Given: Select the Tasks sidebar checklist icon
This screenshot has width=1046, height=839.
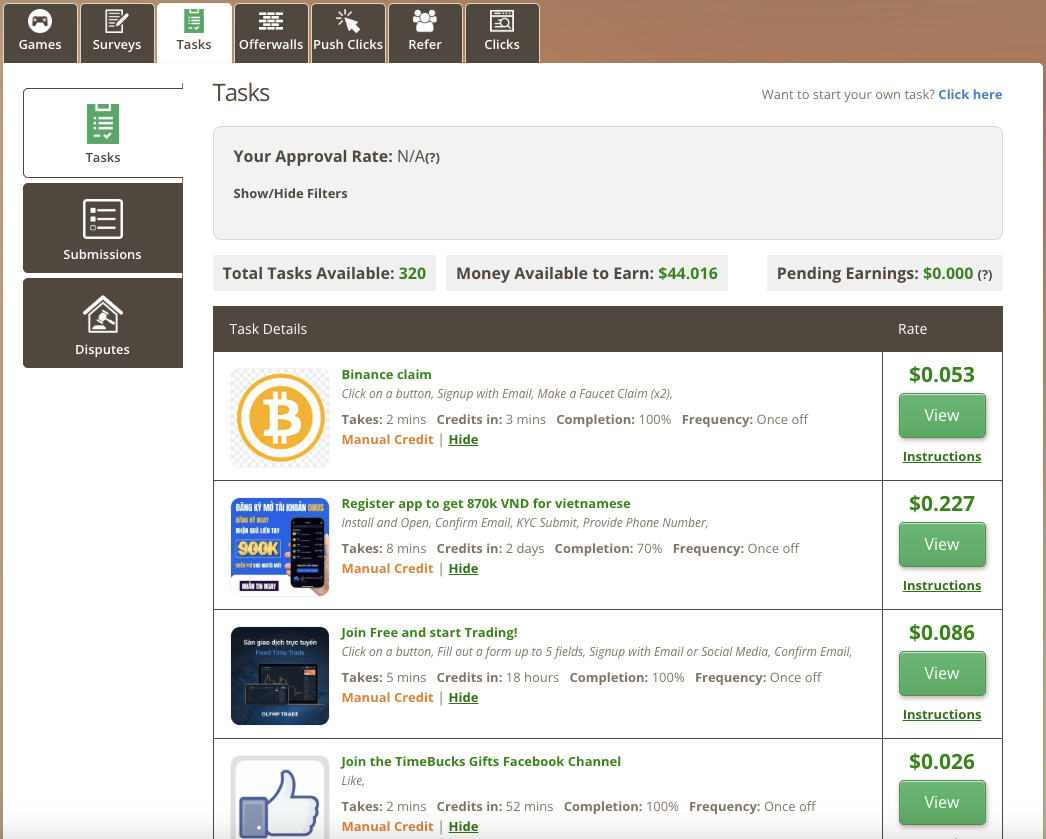Looking at the screenshot, I should [x=103, y=123].
